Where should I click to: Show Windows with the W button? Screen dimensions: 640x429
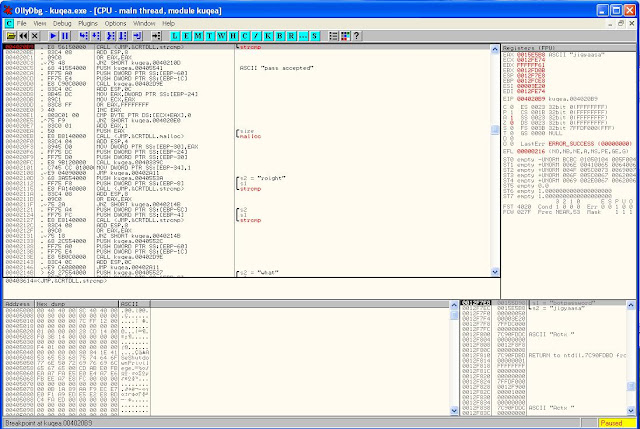[221, 36]
